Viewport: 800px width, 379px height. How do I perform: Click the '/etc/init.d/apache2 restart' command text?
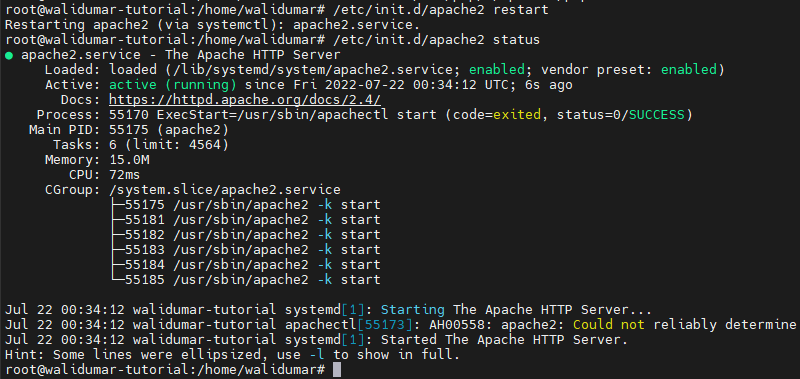pyautogui.click(x=441, y=10)
